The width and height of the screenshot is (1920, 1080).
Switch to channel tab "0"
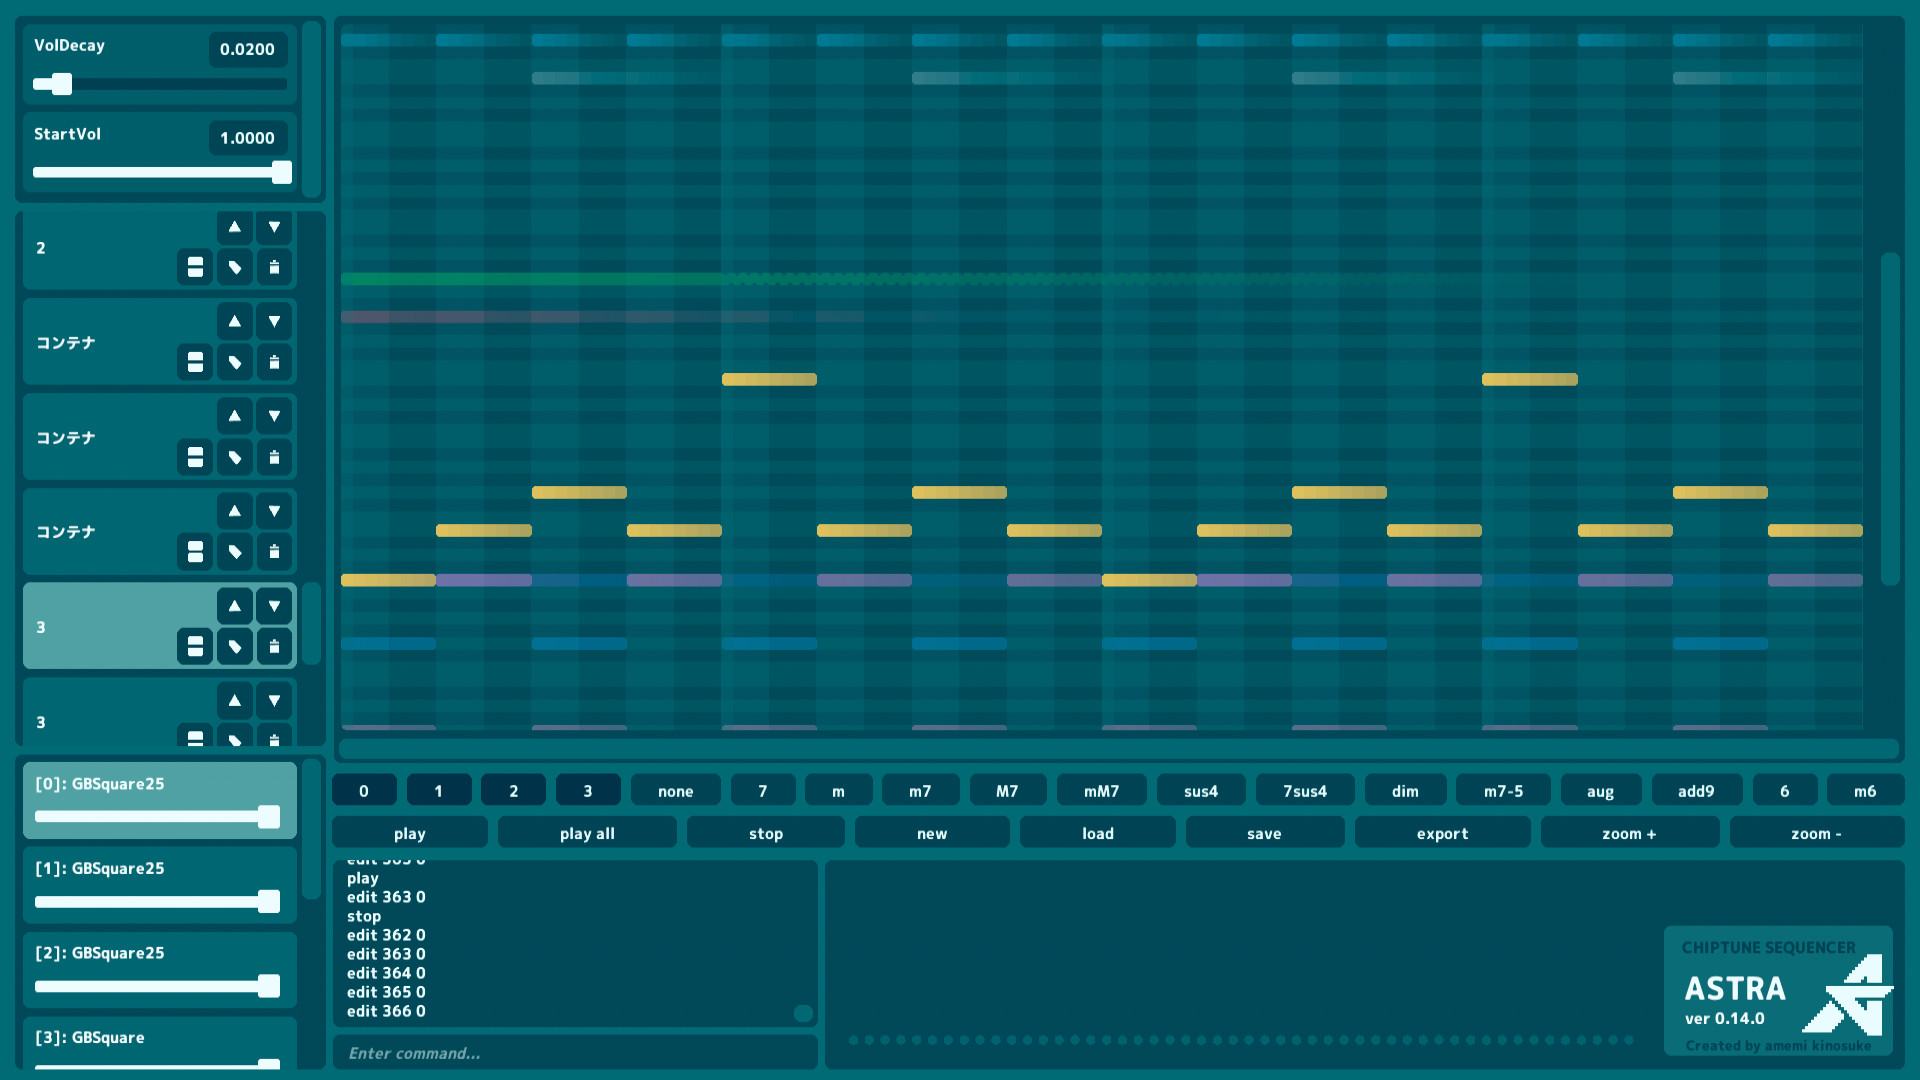click(x=364, y=790)
